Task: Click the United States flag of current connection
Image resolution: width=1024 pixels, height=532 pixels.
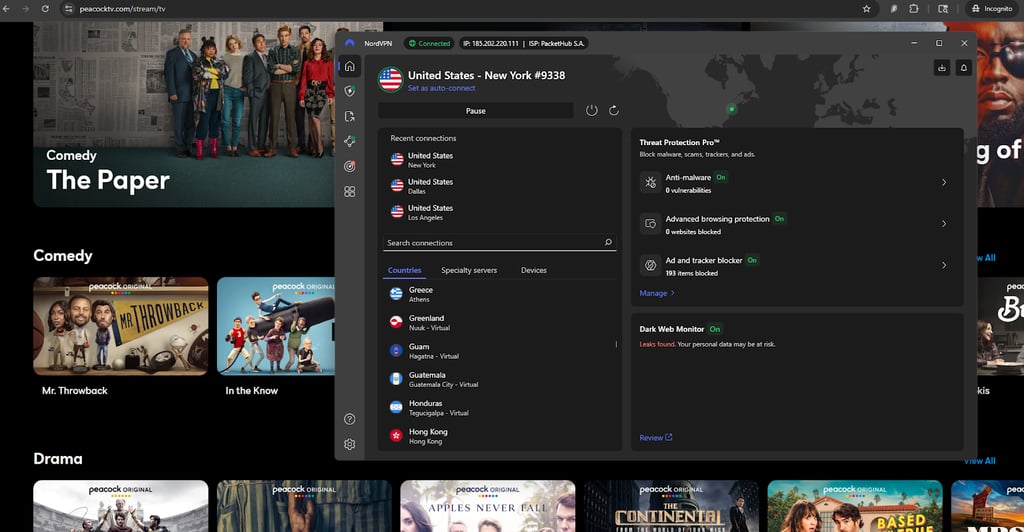Action: coord(391,80)
